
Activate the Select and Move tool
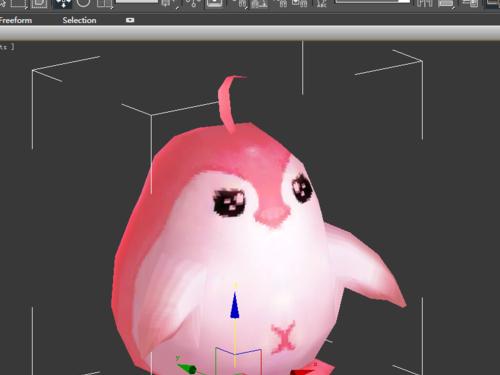tap(63, 3)
